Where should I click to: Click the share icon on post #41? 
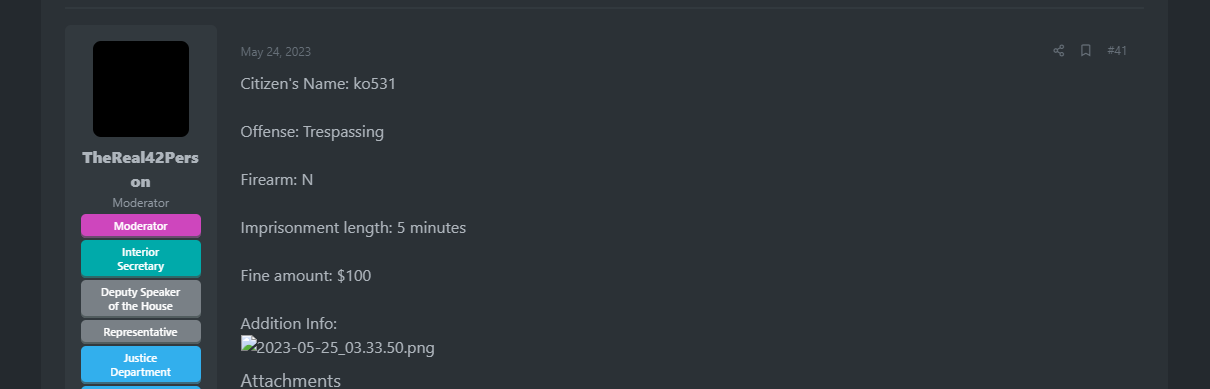[x=1058, y=51]
